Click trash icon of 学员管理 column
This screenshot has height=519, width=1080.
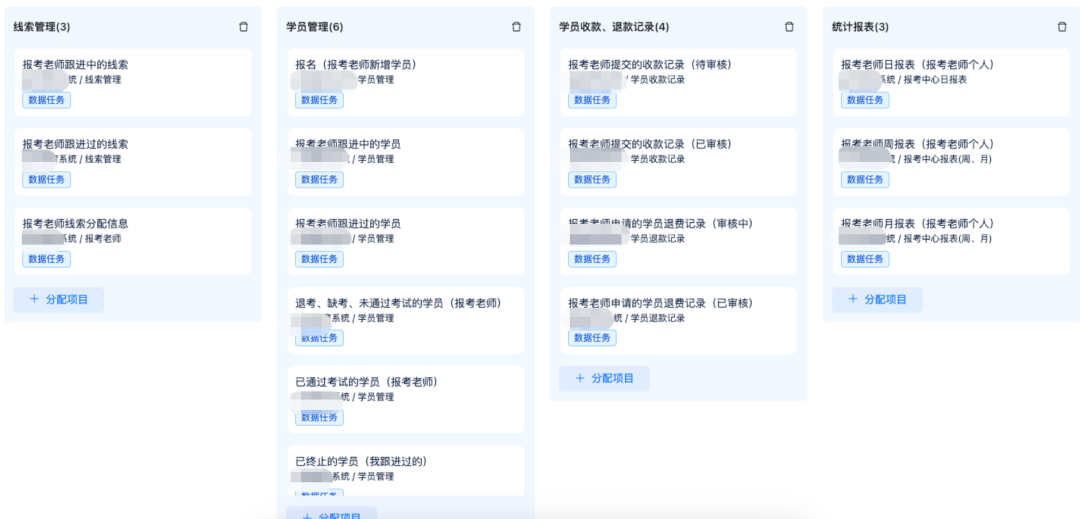pyautogui.click(x=517, y=27)
